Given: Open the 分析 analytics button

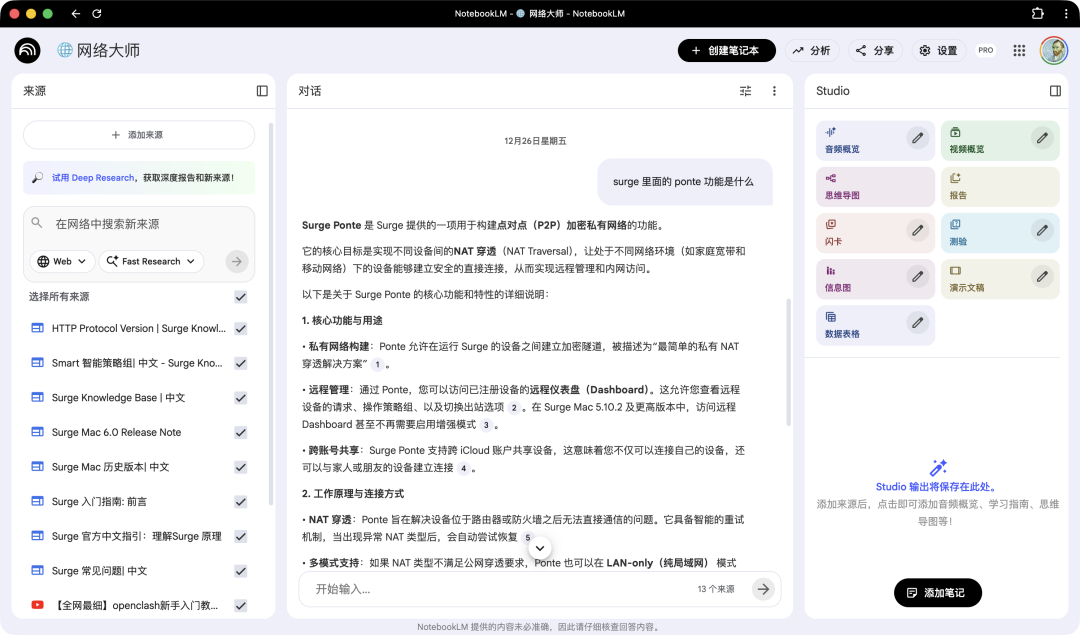Looking at the screenshot, I should click(x=811, y=50).
